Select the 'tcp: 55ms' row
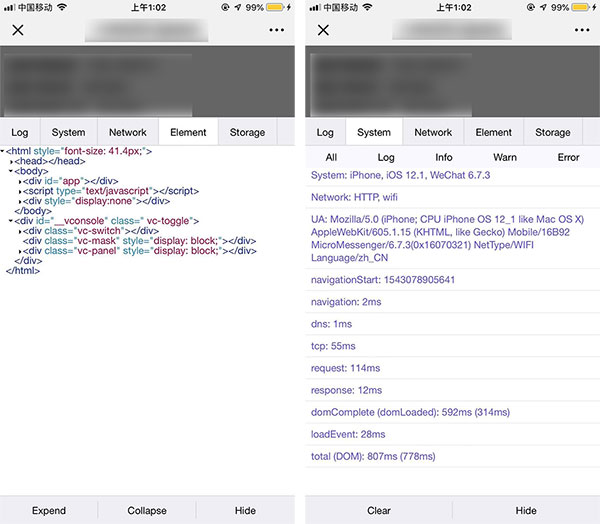Image resolution: width=600 pixels, height=524 pixels. pos(453,346)
